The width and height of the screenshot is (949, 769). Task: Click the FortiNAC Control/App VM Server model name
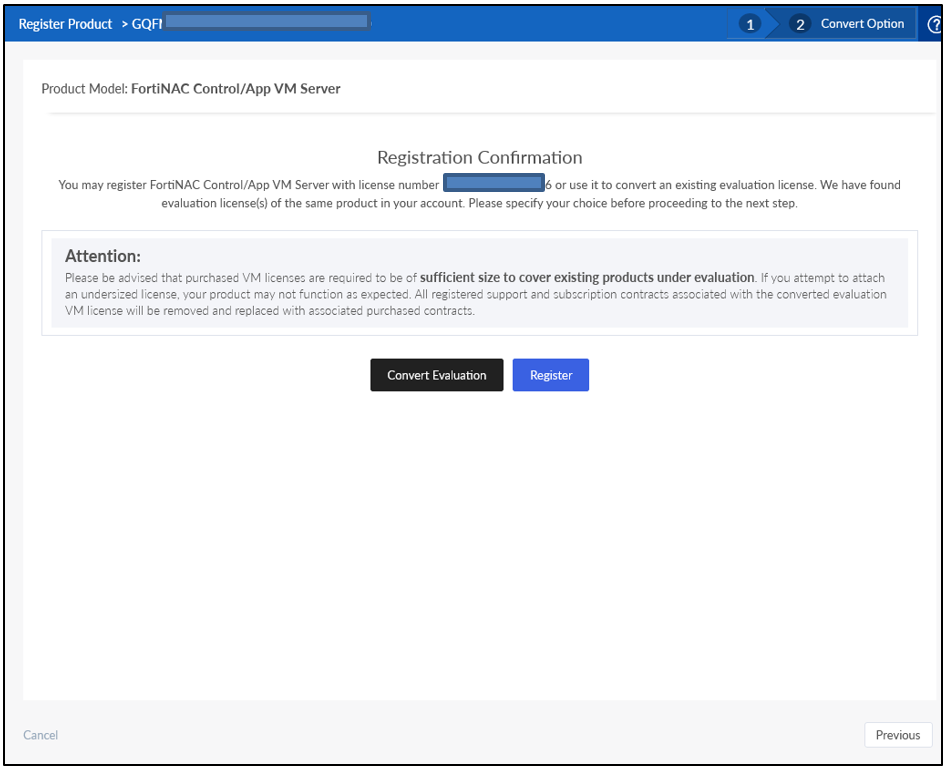click(237, 89)
